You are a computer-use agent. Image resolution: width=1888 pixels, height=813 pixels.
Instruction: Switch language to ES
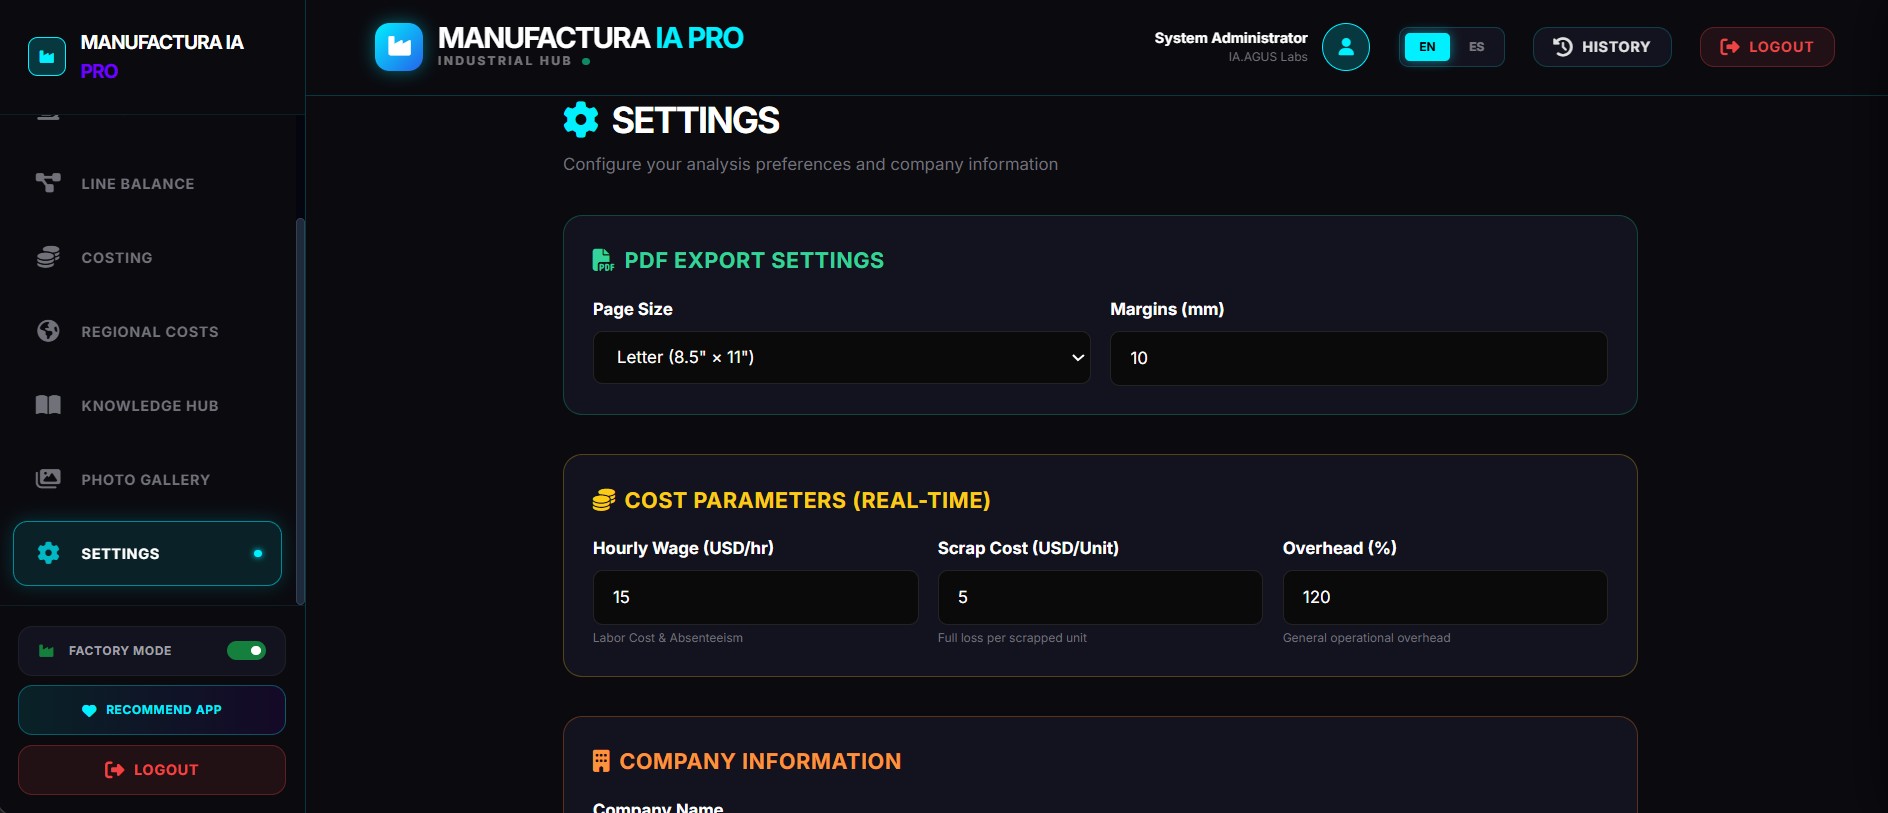click(x=1476, y=47)
